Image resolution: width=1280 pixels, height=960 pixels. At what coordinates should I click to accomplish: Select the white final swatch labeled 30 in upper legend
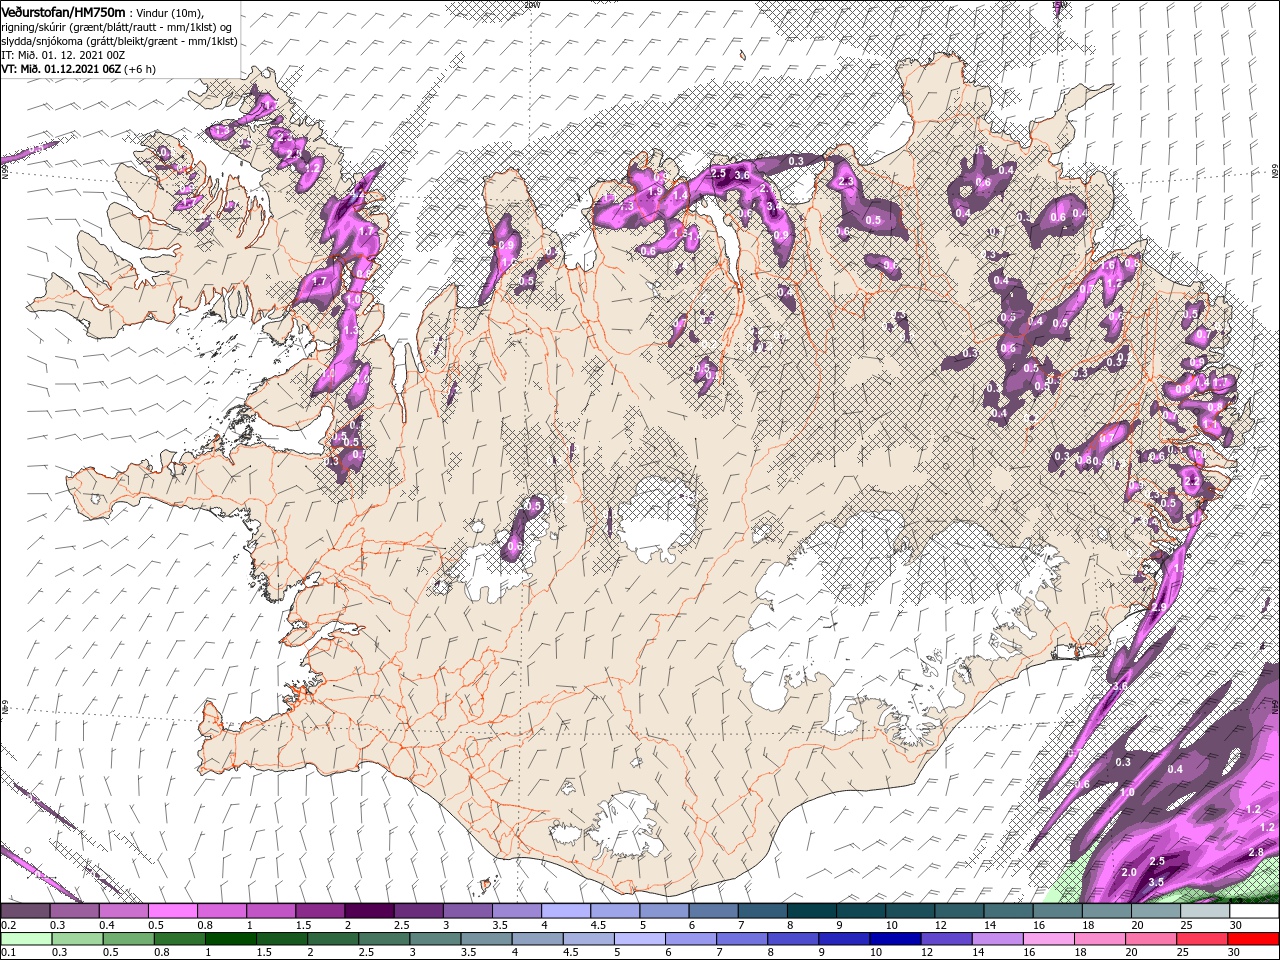(1253, 911)
